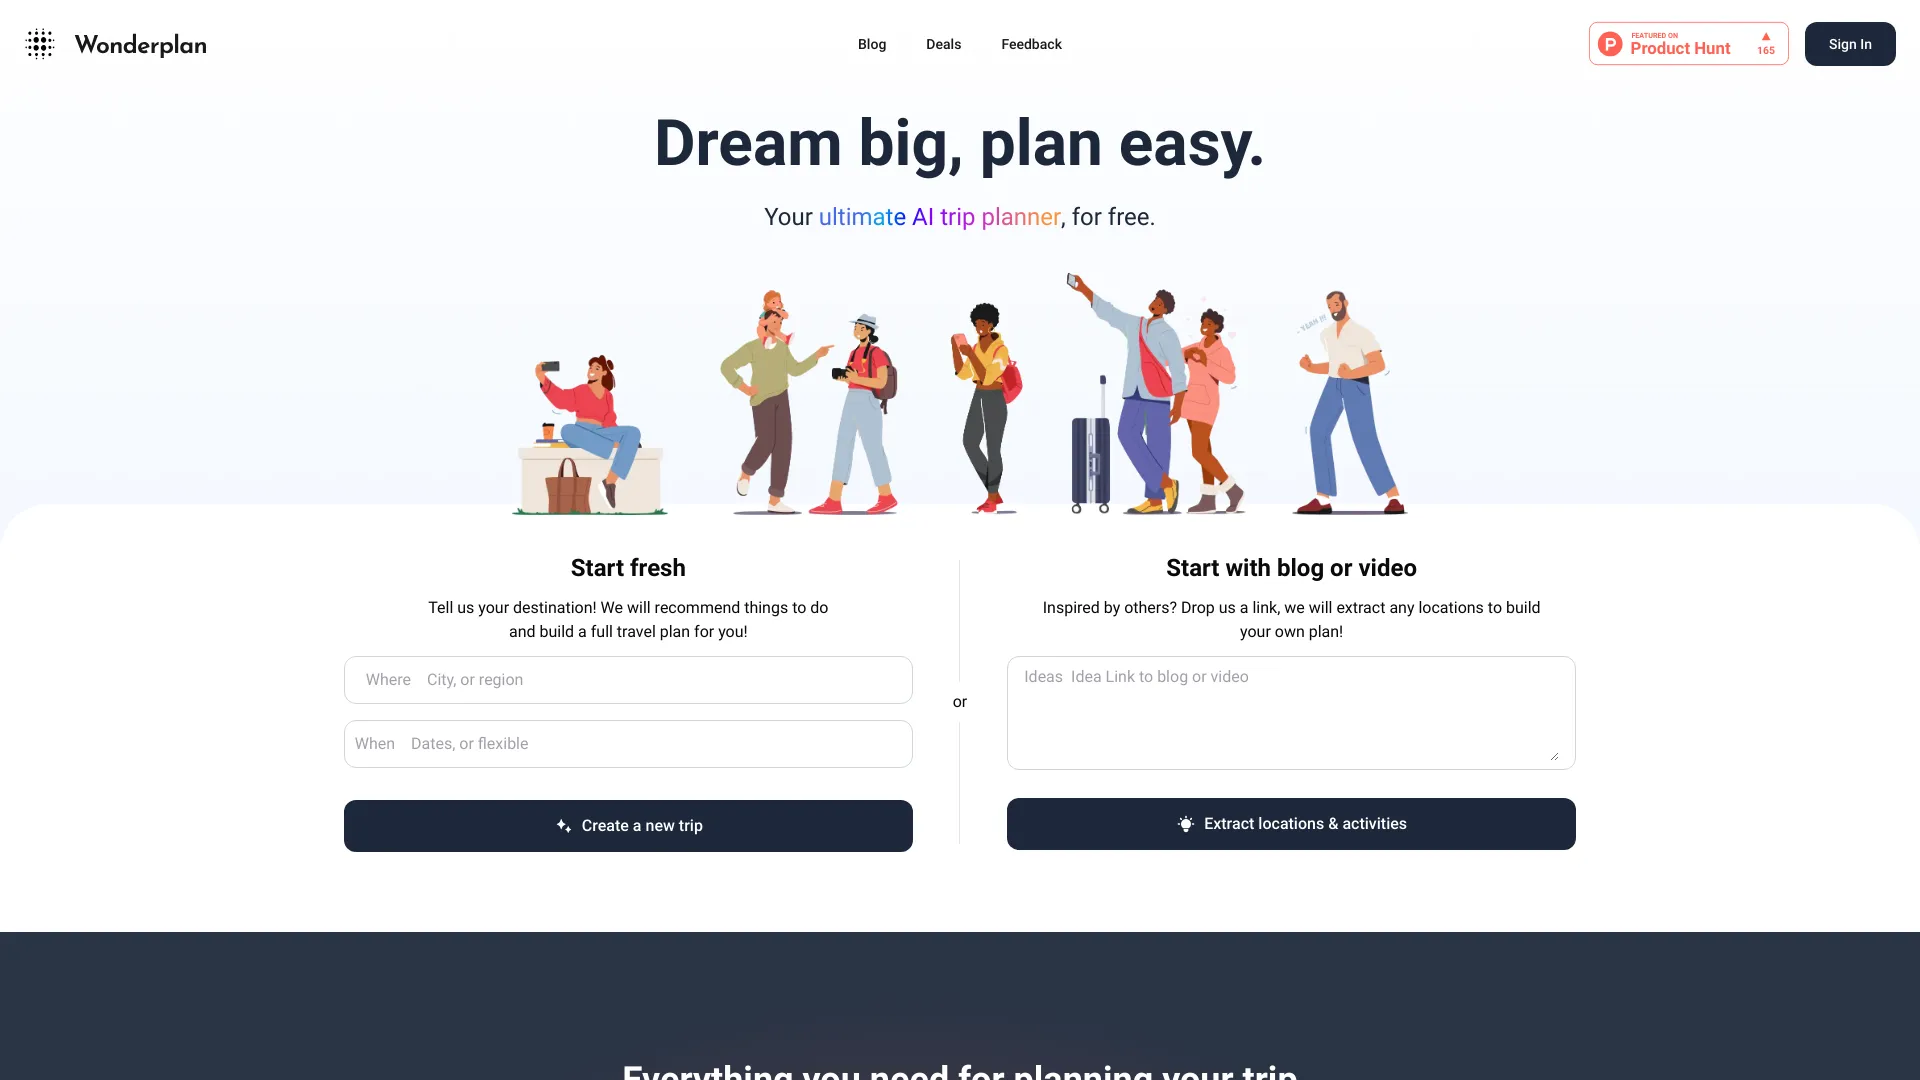Click the Create a new trip button
This screenshot has width=1920, height=1080.
[628, 825]
